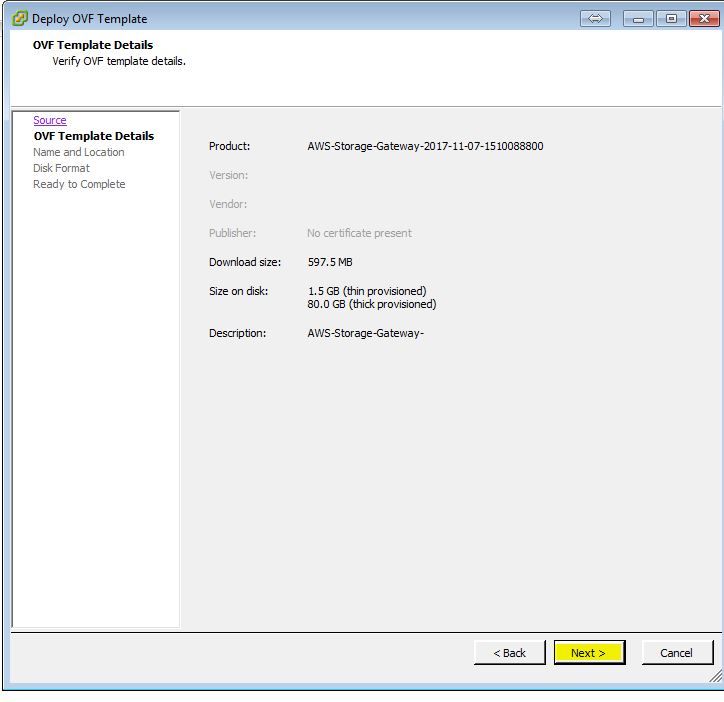Click the 1.5 GB thin provisioned size text
Screen dimensions: 724x702
click(366, 291)
